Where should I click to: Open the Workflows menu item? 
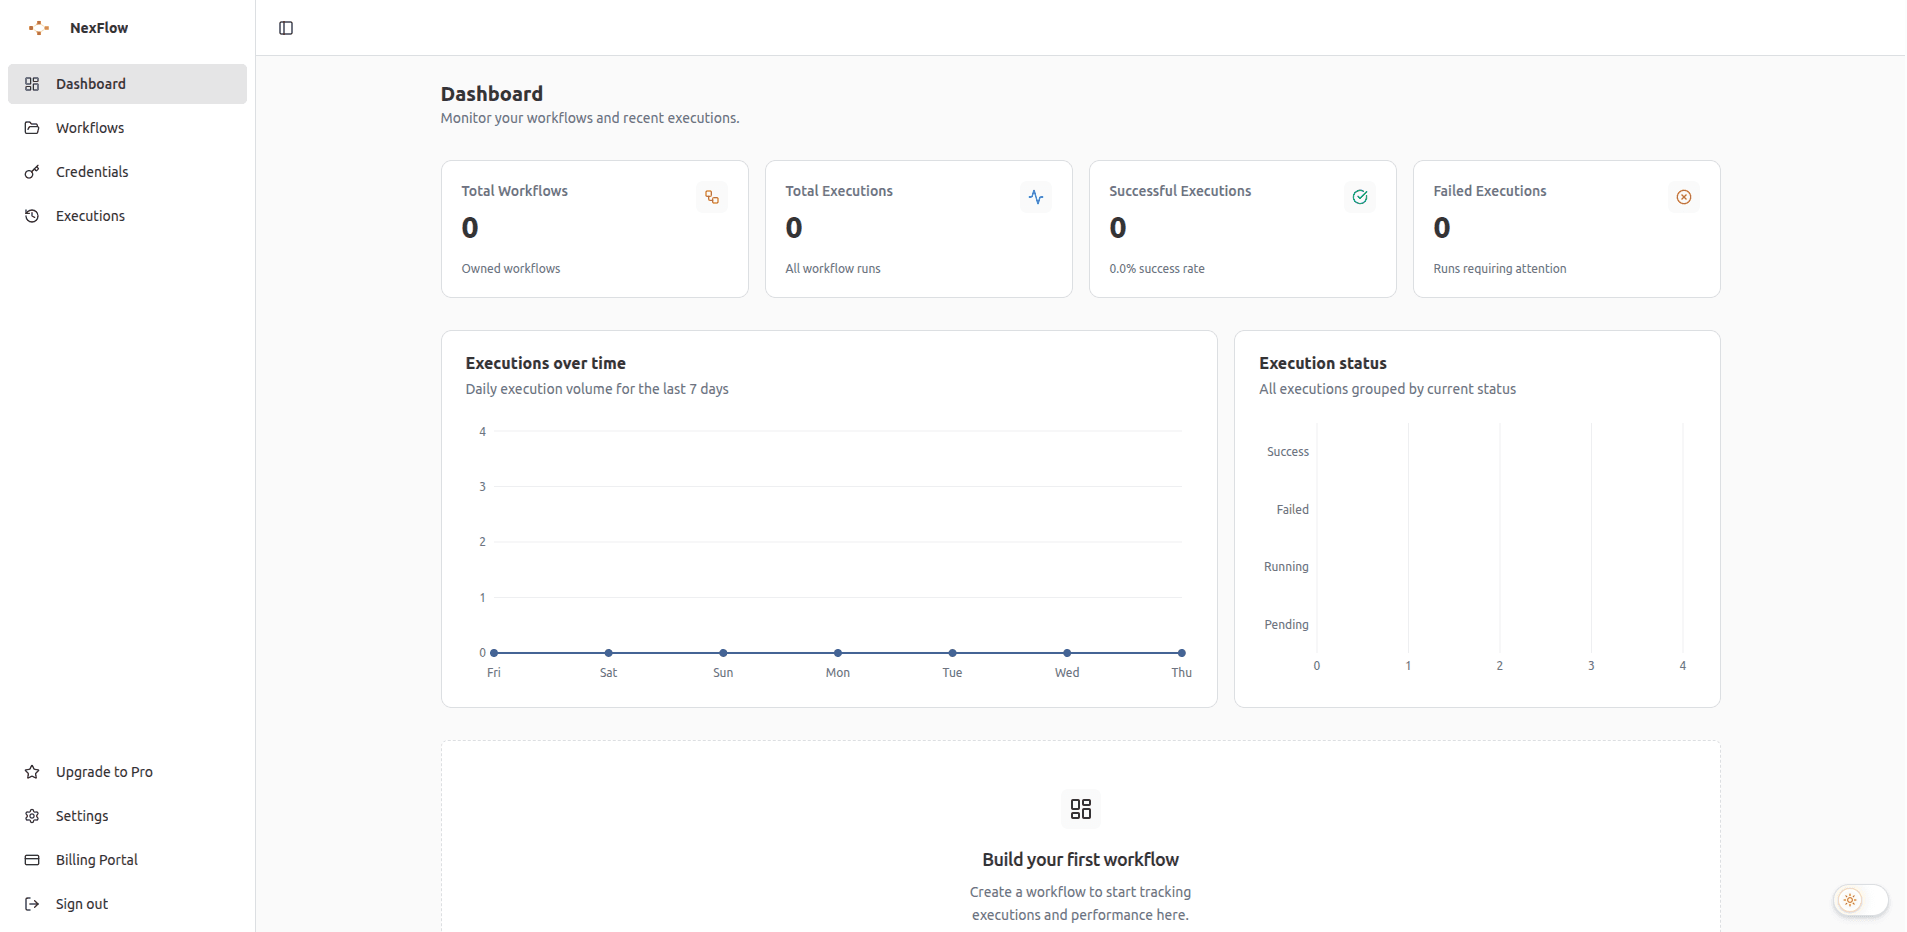pyautogui.click(x=127, y=128)
